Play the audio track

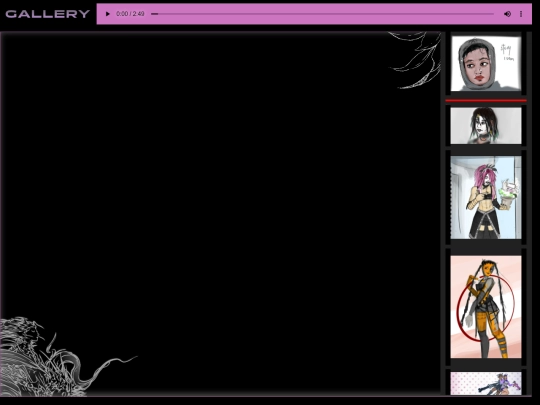click(x=107, y=14)
